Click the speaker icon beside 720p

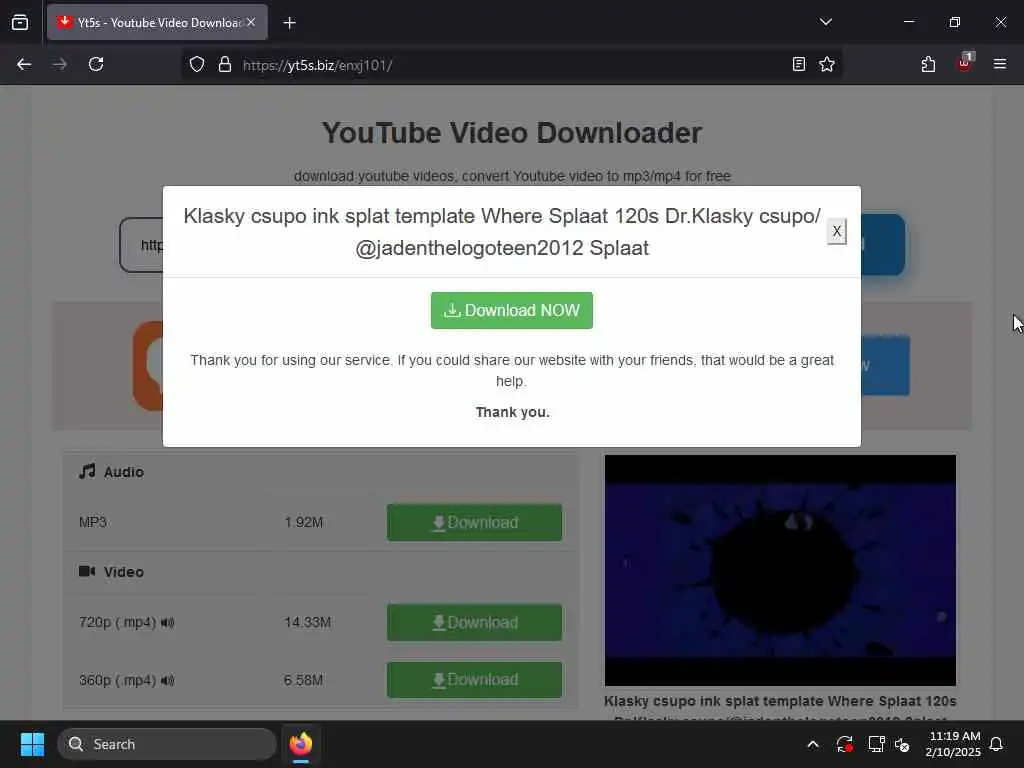[167, 622]
